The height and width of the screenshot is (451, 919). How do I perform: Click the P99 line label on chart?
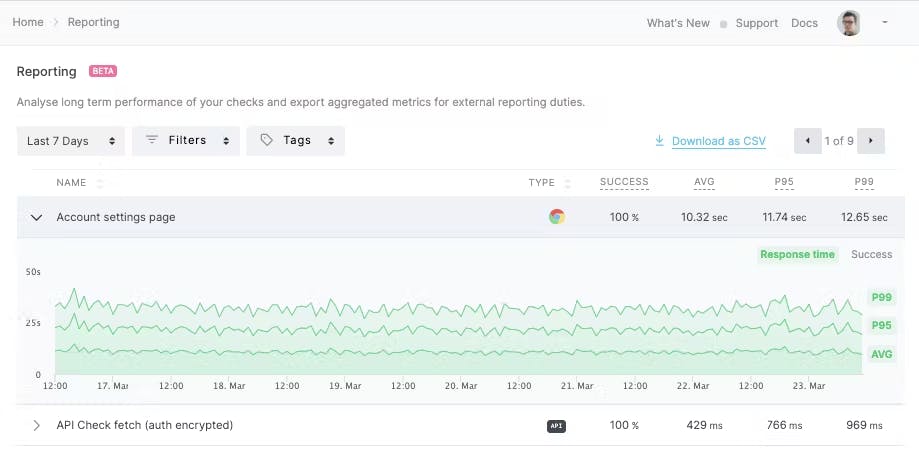pos(880,297)
